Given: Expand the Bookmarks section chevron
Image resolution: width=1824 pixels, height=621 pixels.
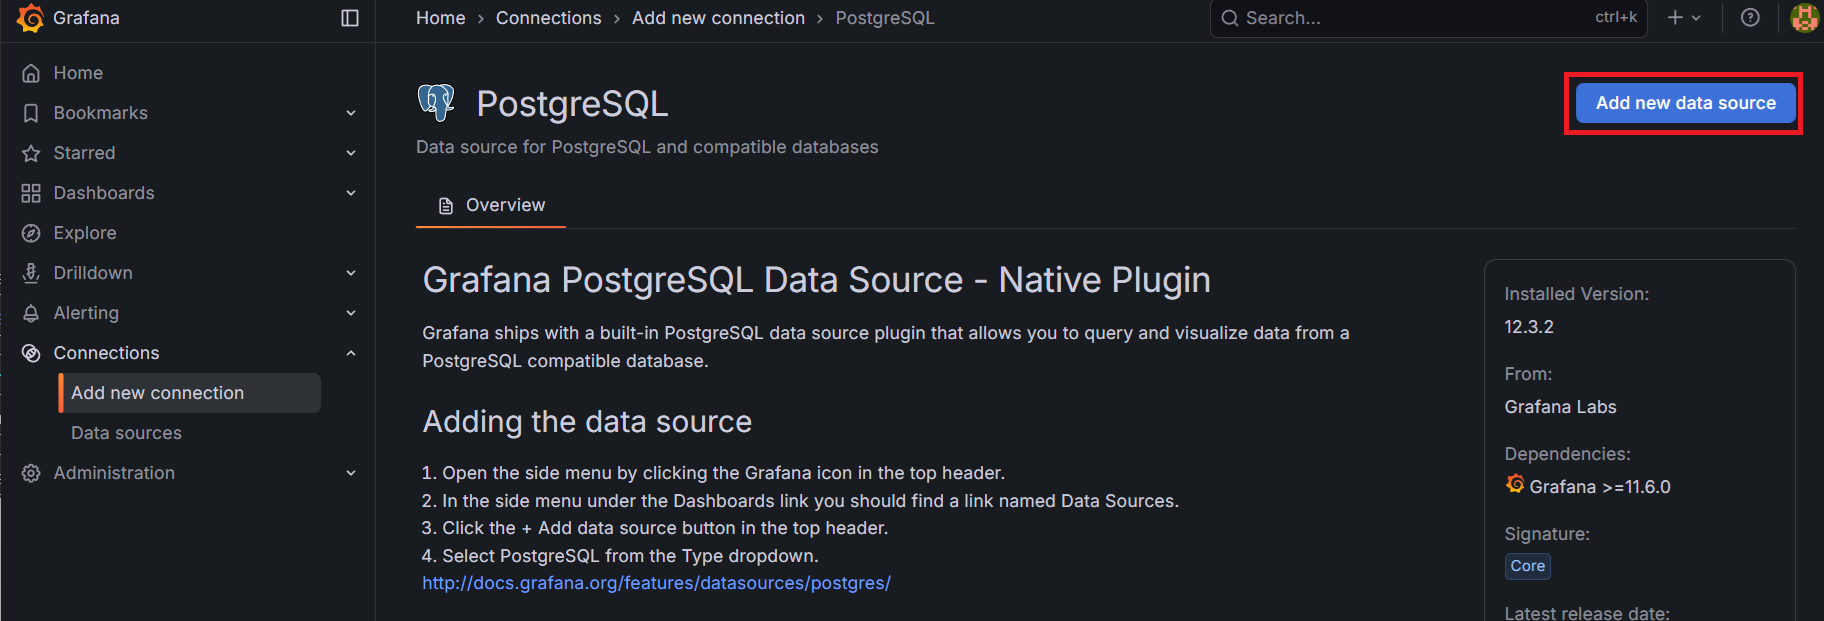Looking at the screenshot, I should tap(351, 113).
